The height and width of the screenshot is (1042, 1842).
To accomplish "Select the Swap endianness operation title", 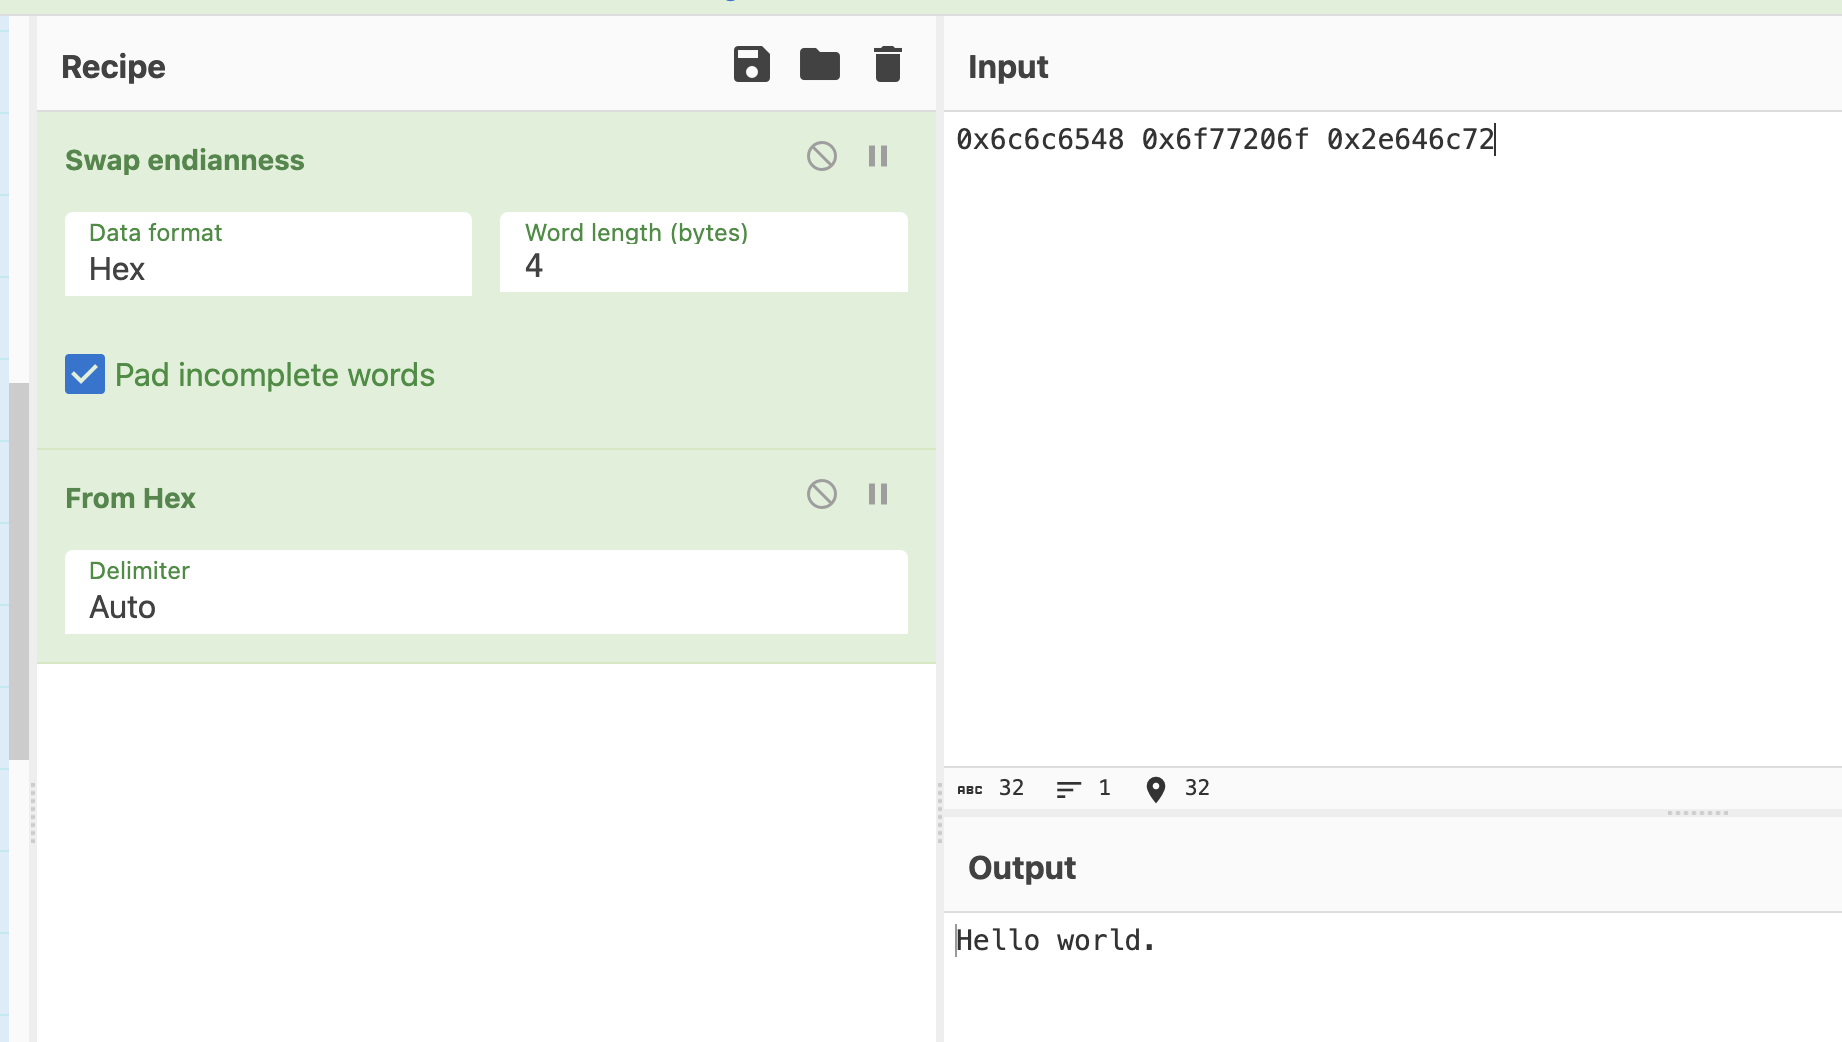I will point(184,160).
